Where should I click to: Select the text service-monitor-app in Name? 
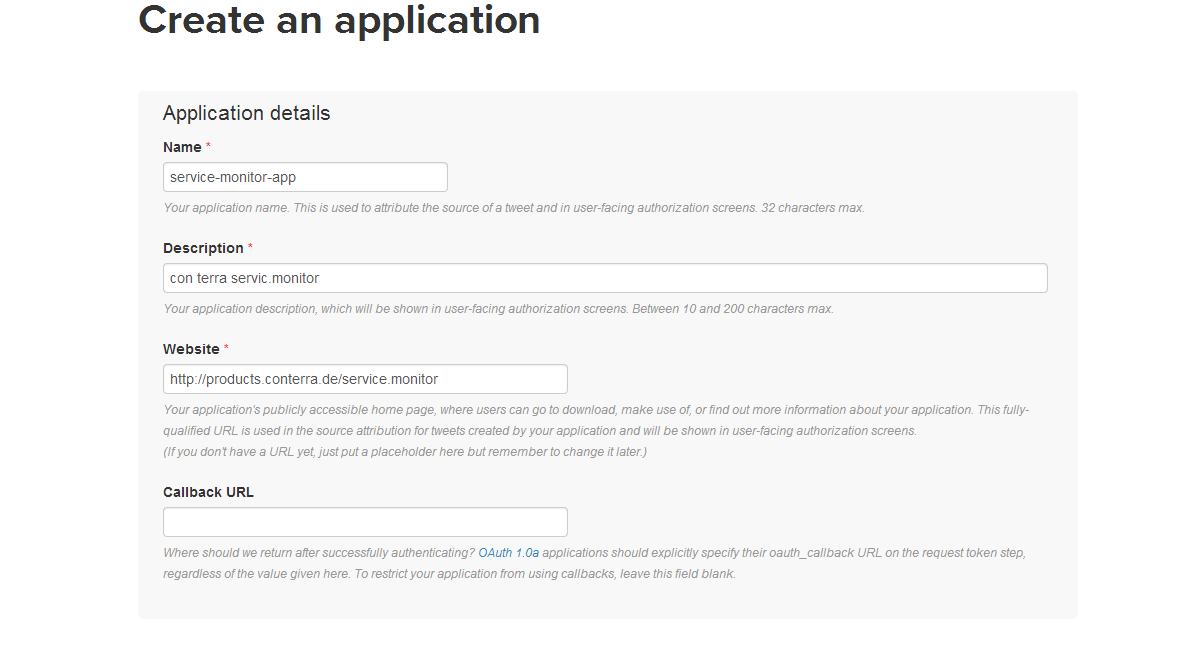pos(231,176)
